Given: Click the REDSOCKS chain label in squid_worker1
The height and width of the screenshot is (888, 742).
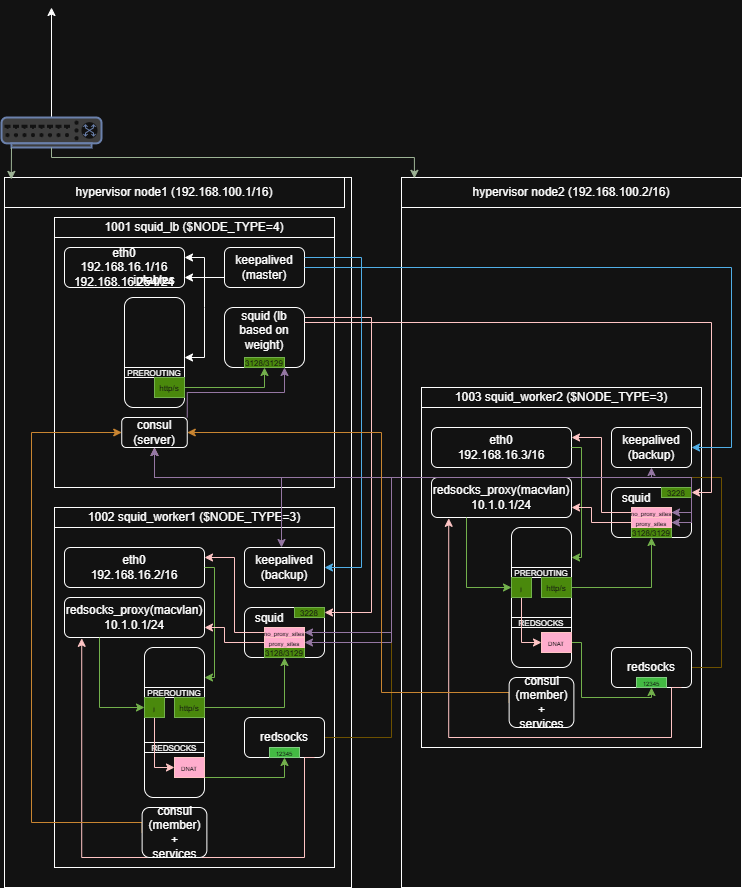Looking at the screenshot, I should pos(174,748).
